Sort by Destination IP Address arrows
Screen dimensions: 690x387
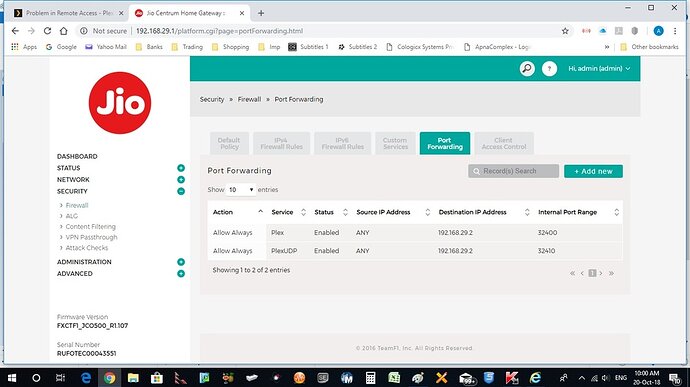[x=527, y=212]
